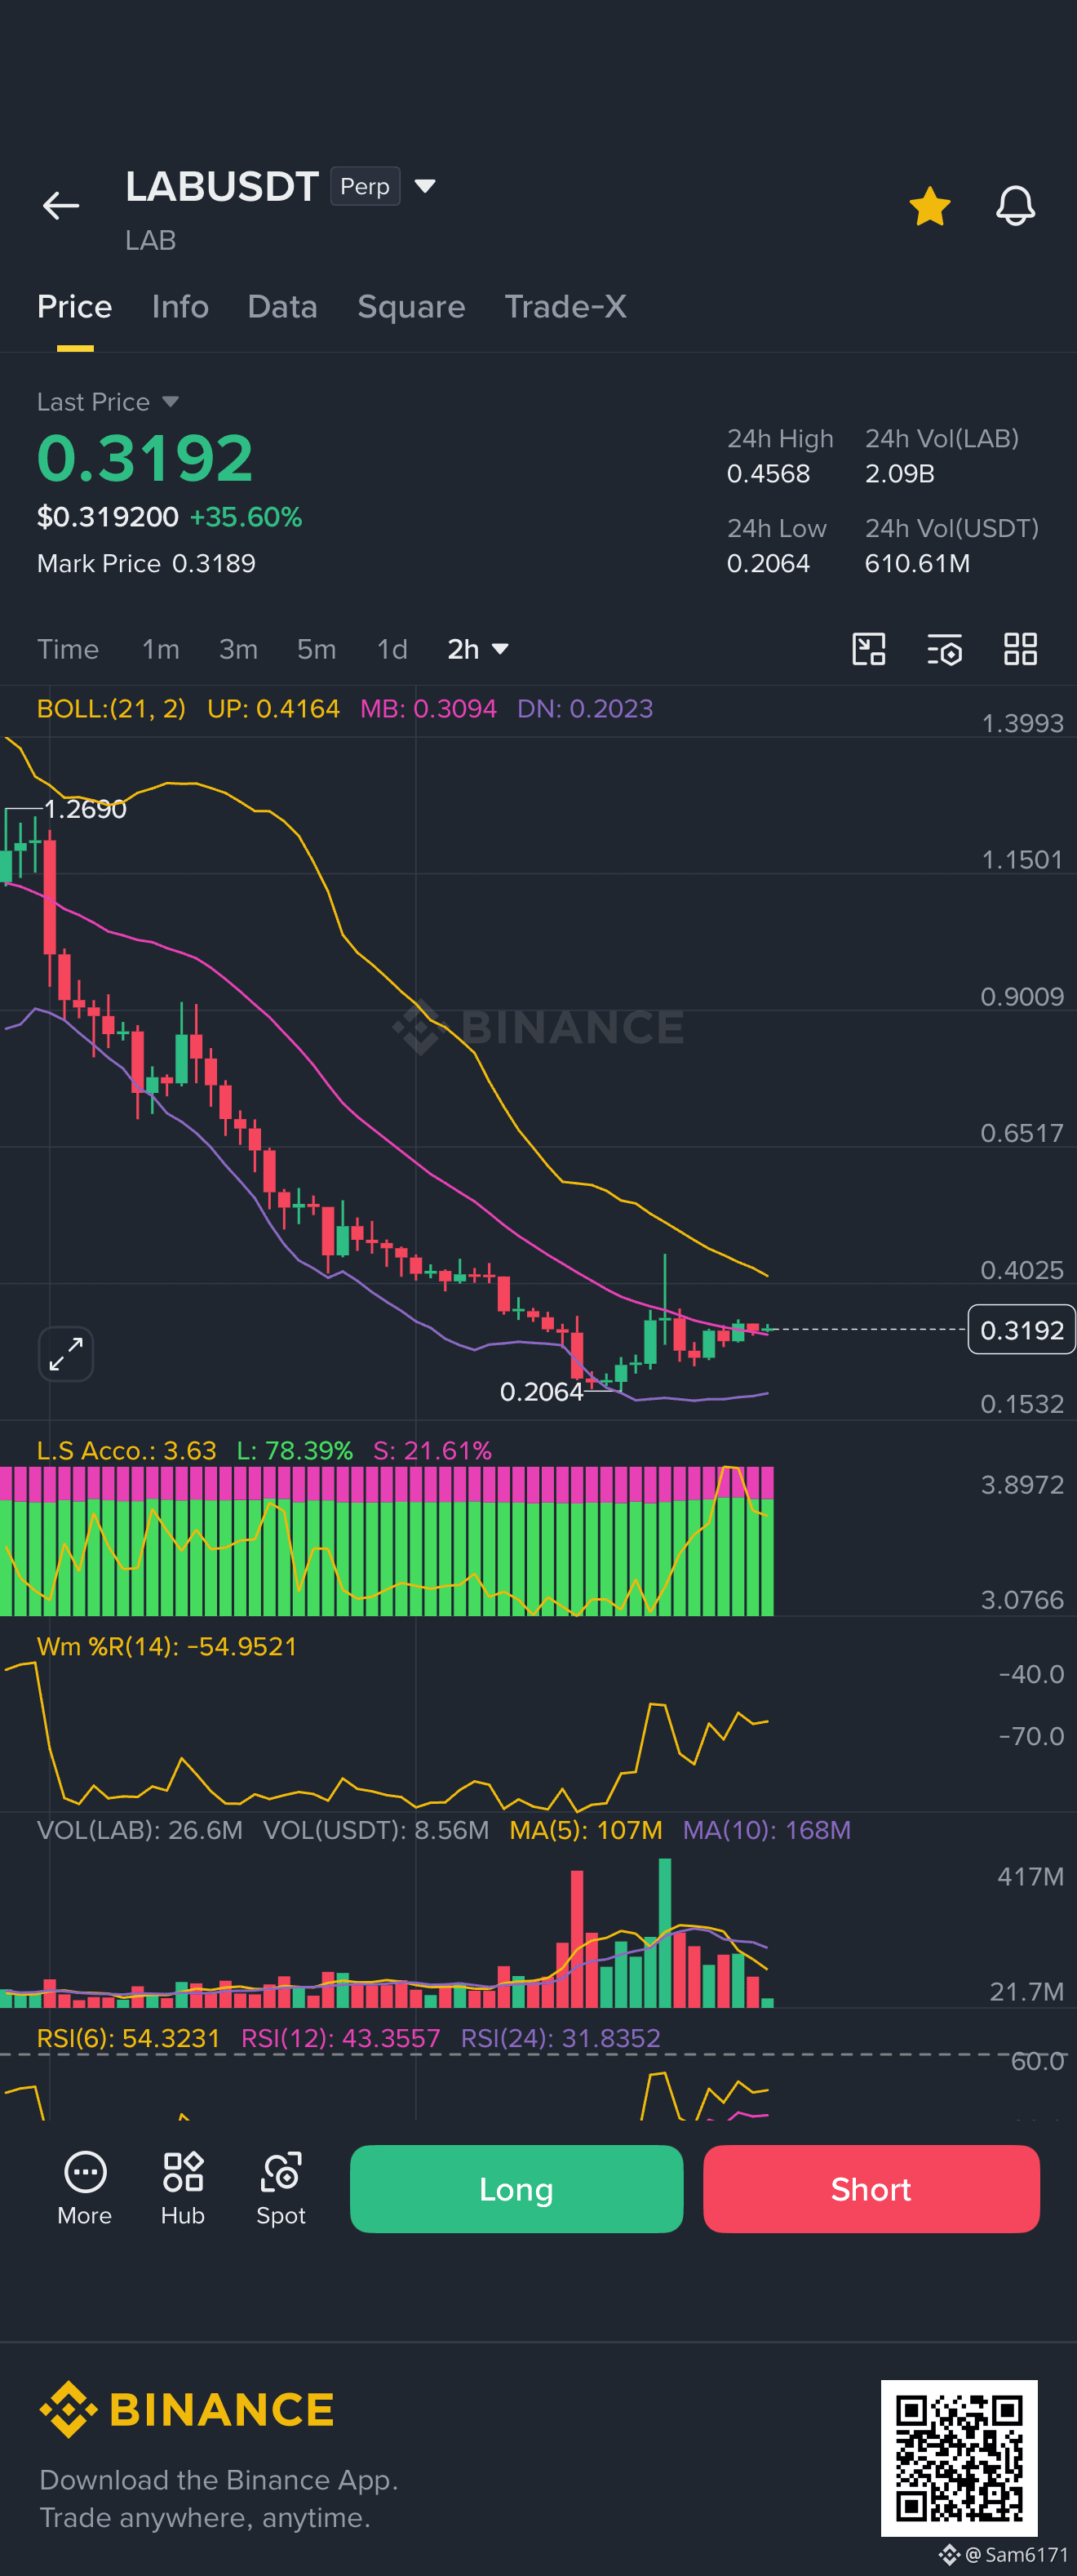Tap the Binance logo in footer
1077x2576 pixels.
click(186, 2410)
